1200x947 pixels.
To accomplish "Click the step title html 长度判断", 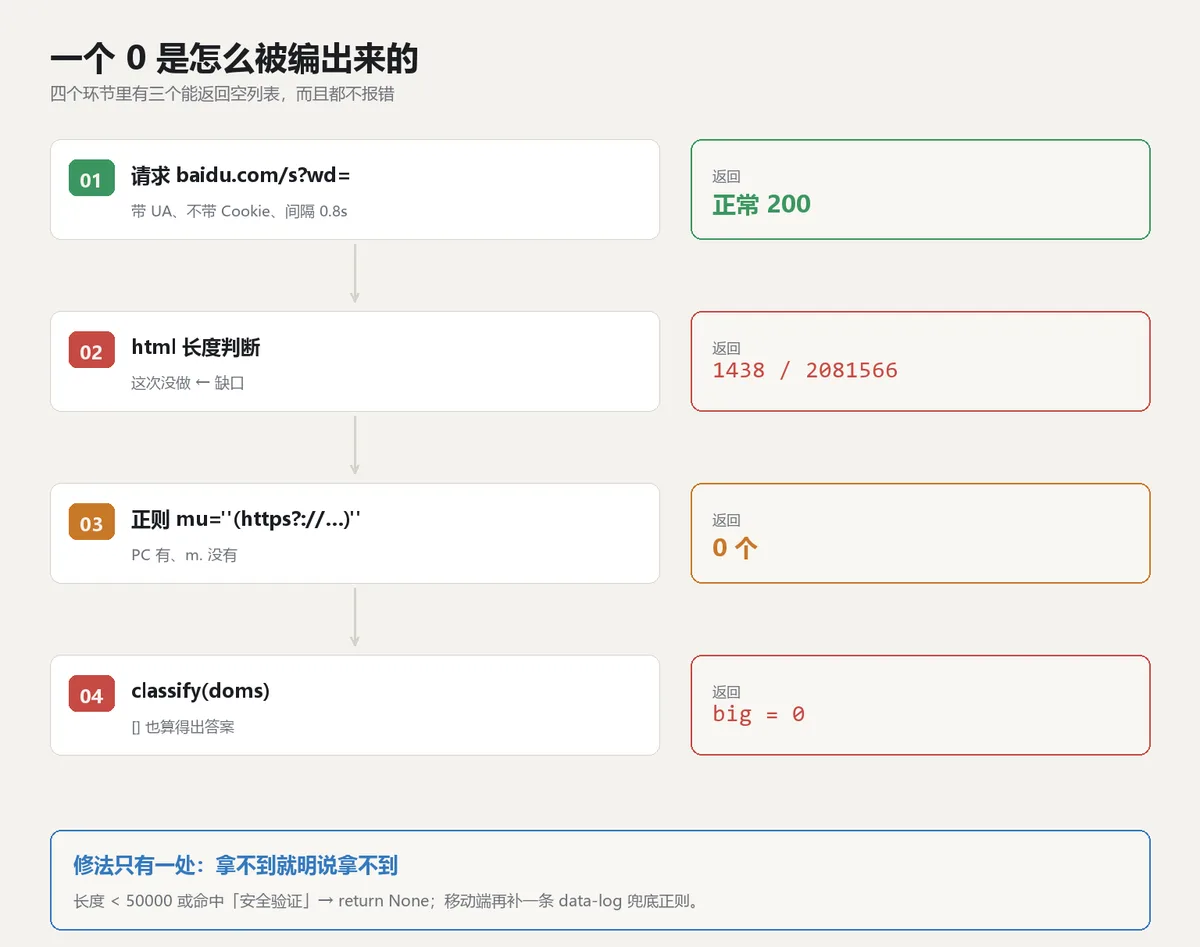I will coord(196,348).
